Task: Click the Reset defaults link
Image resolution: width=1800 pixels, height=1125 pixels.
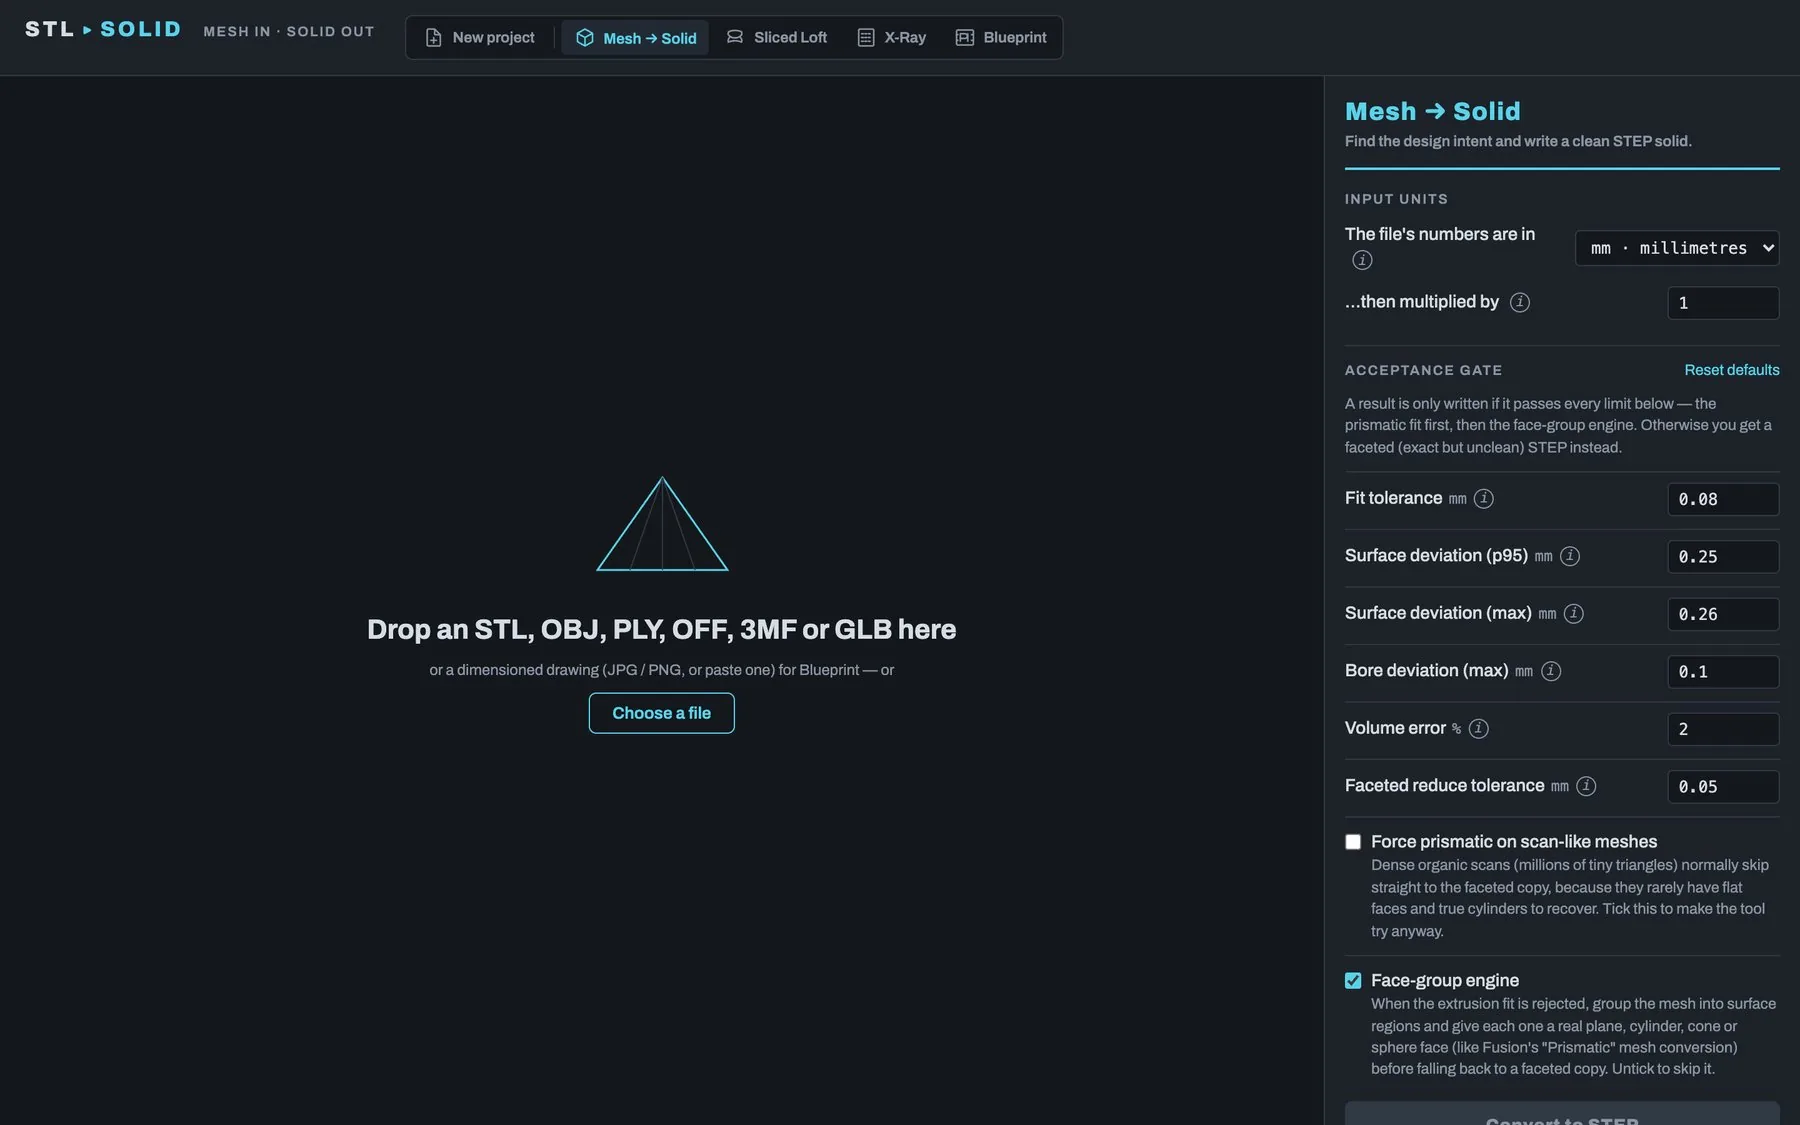Action: pyautogui.click(x=1732, y=370)
